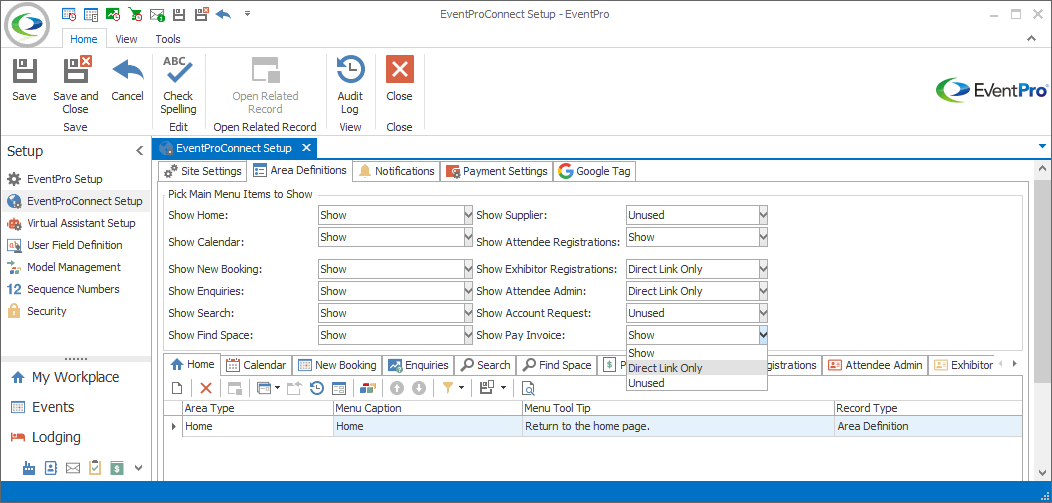The width and height of the screenshot is (1052, 503).
Task: Click shopping cart quick access icon
Action: pos(135,13)
